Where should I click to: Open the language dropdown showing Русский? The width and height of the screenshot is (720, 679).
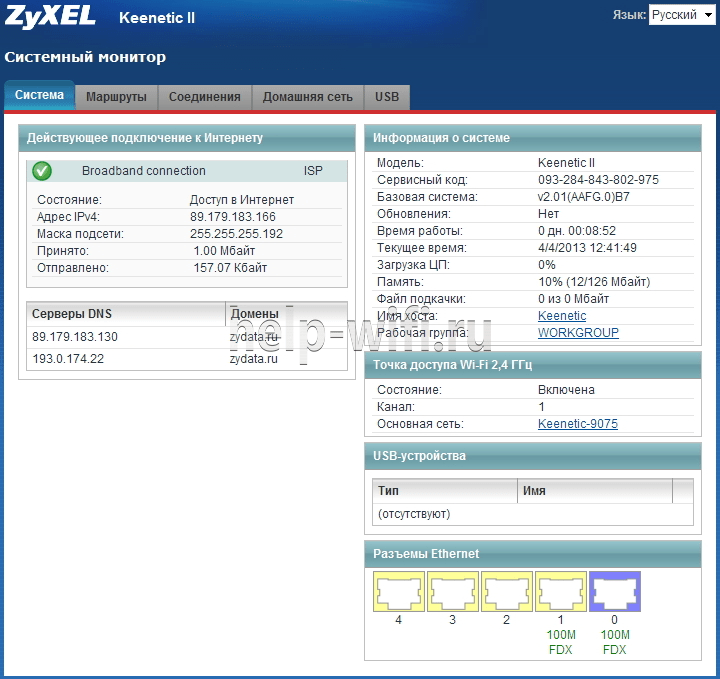click(x=682, y=15)
